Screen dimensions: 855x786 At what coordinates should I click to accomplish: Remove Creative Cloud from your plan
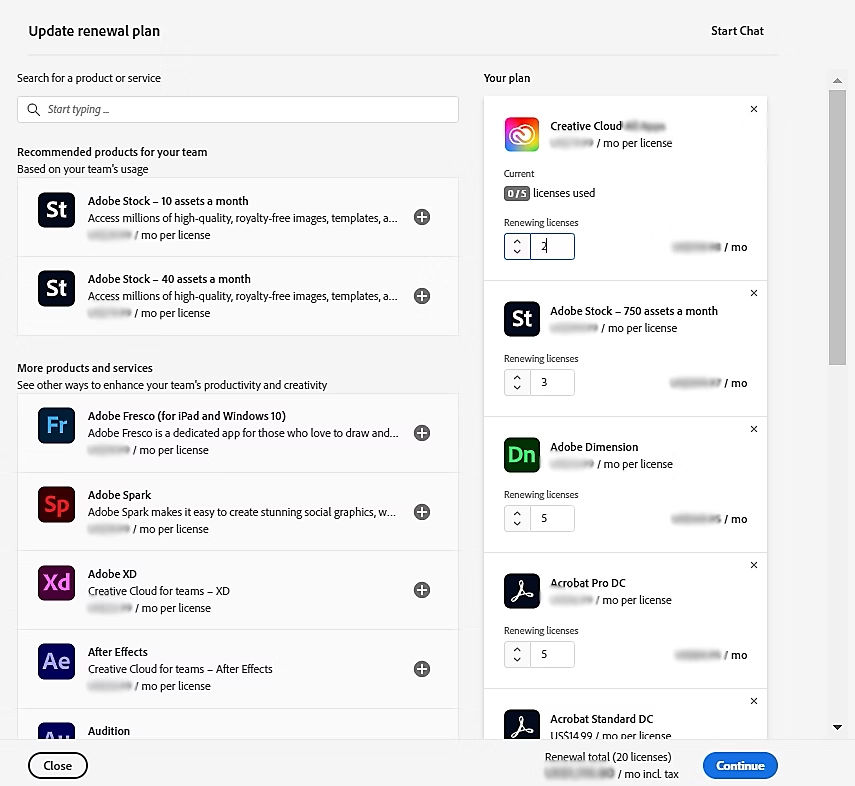click(x=754, y=109)
